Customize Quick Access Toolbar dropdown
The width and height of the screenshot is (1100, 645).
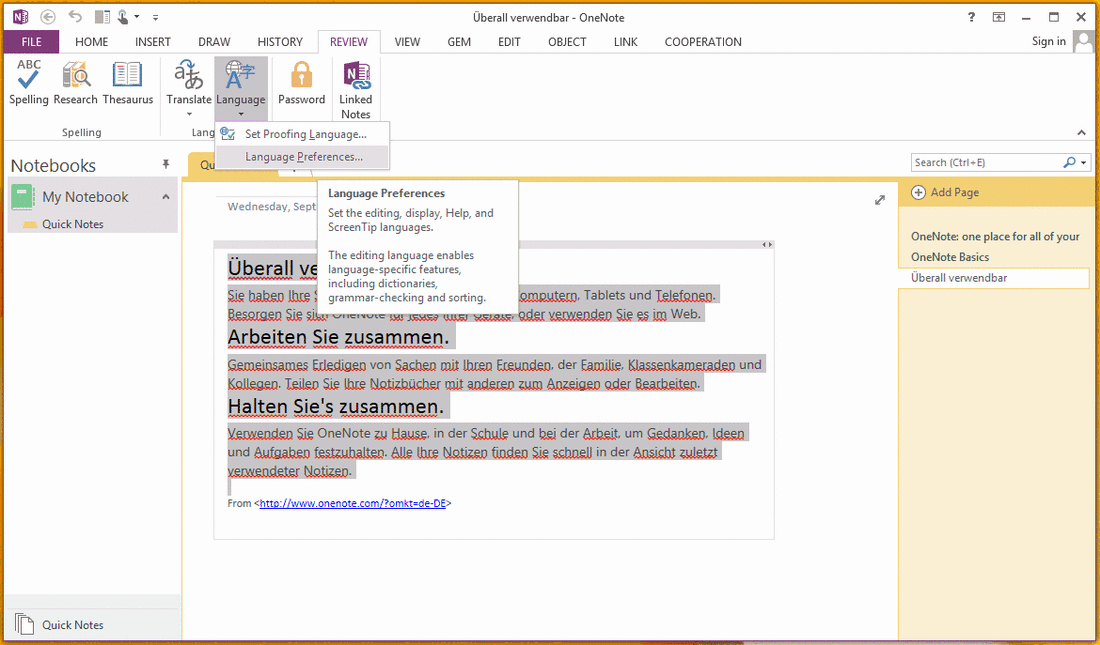[155, 18]
